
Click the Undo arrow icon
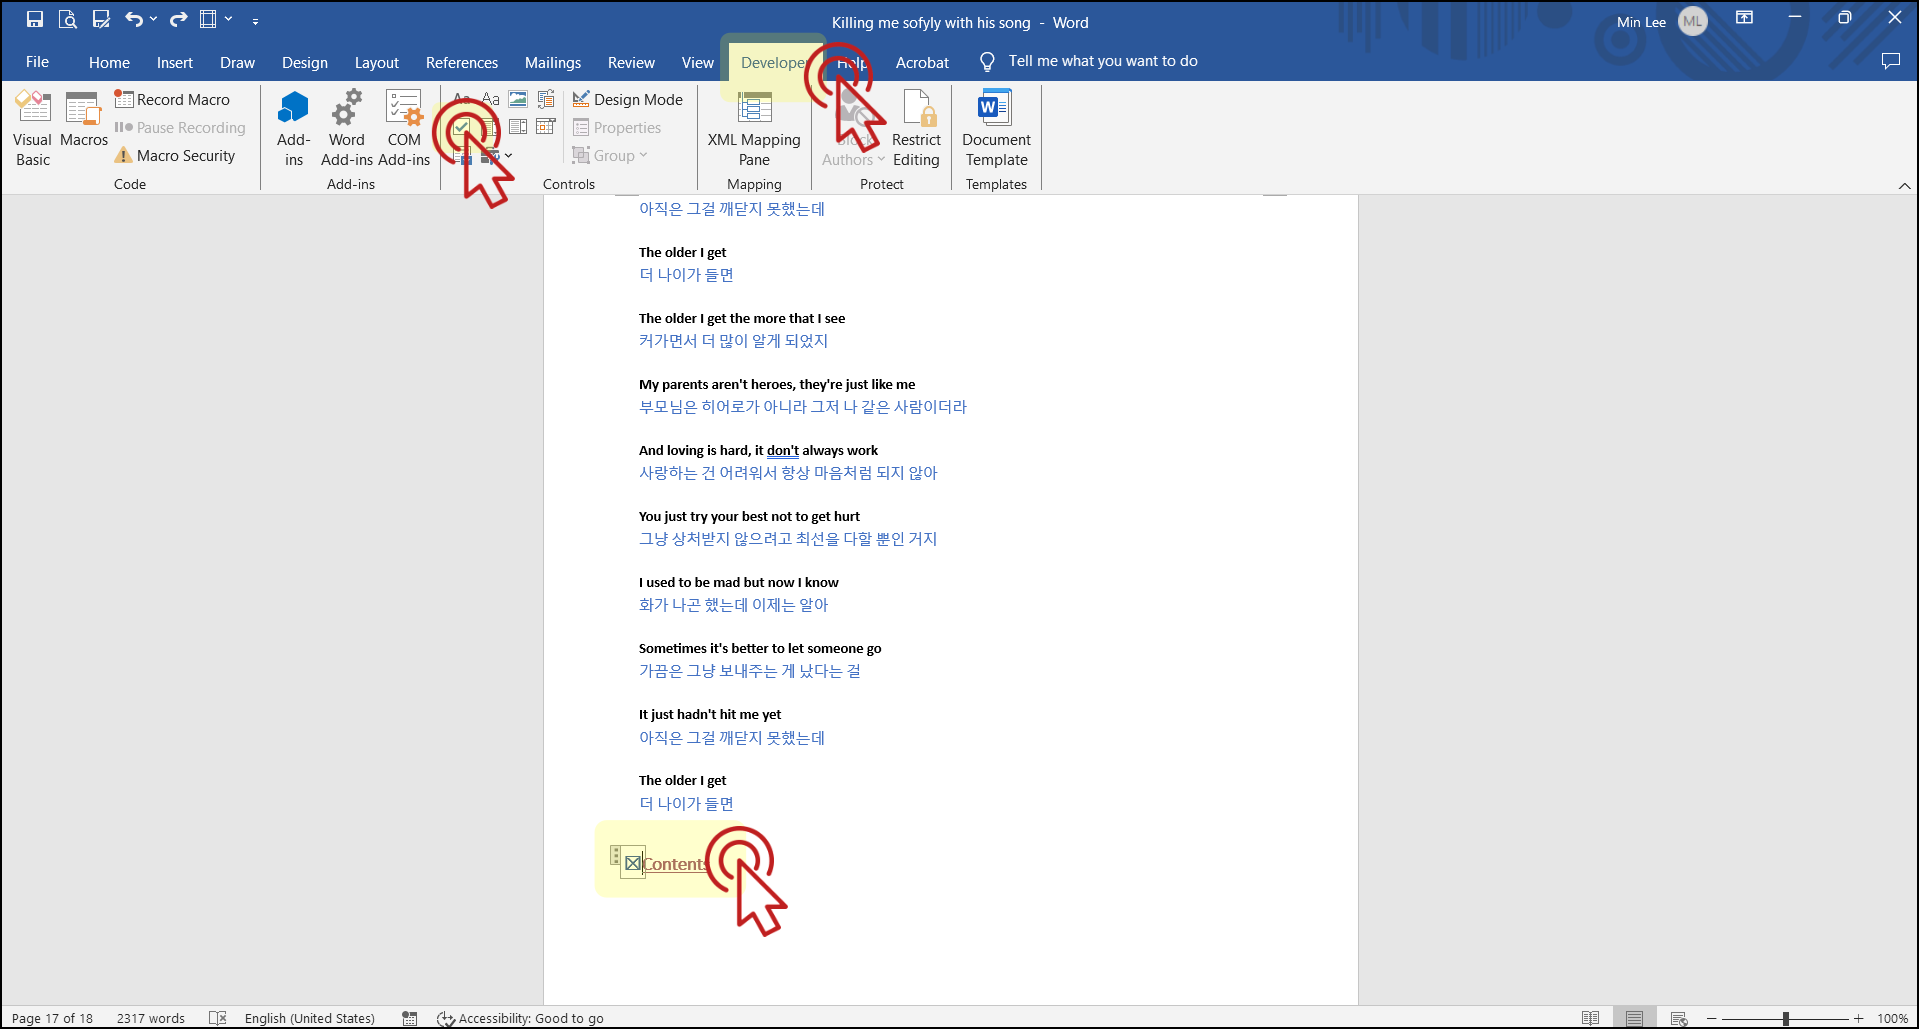tap(134, 19)
